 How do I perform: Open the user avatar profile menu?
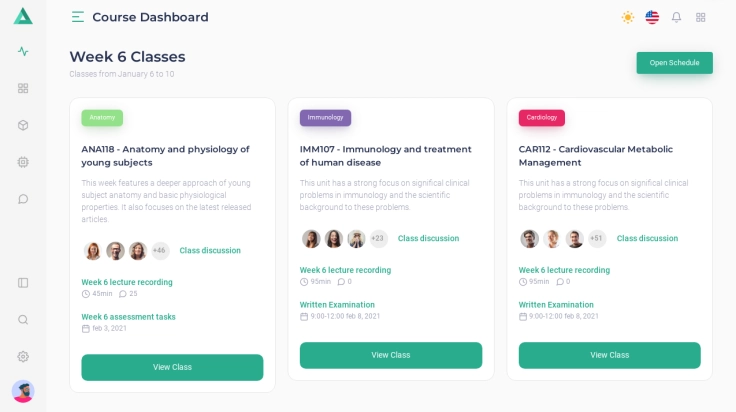tap(23, 391)
